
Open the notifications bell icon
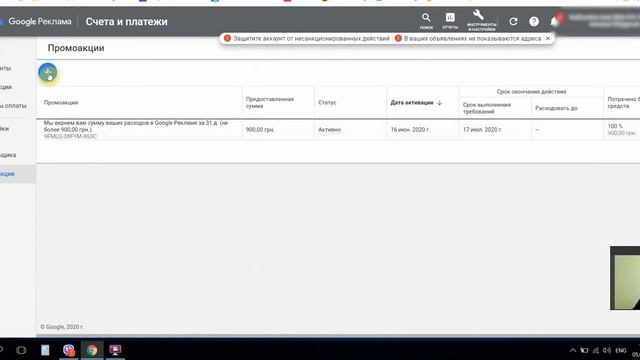click(554, 21)
